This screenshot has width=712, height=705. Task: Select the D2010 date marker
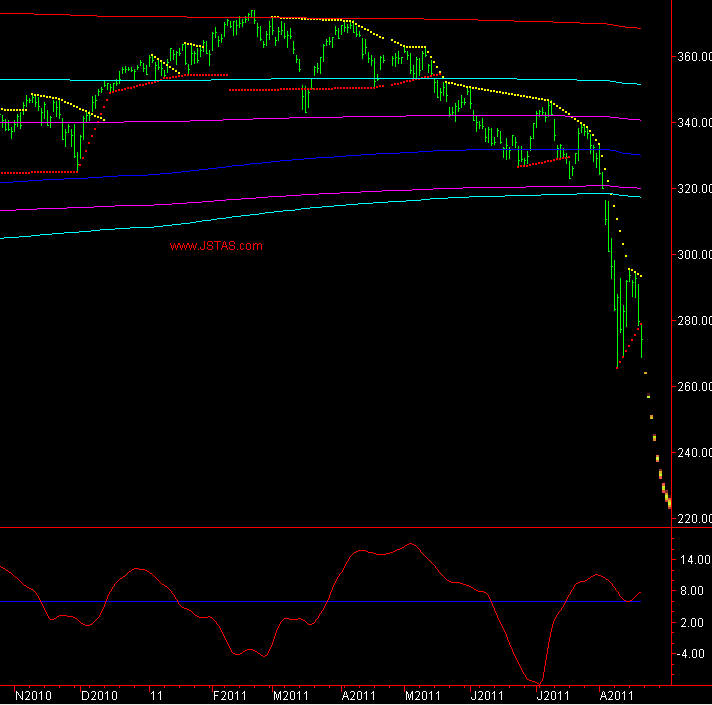pos(99,694)
